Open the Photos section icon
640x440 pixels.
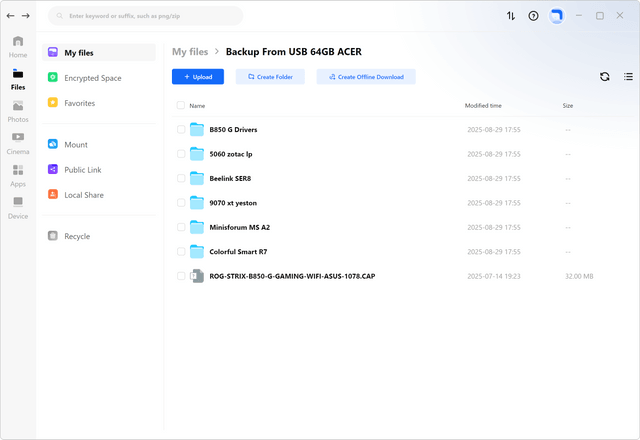(x=18, y=106)
